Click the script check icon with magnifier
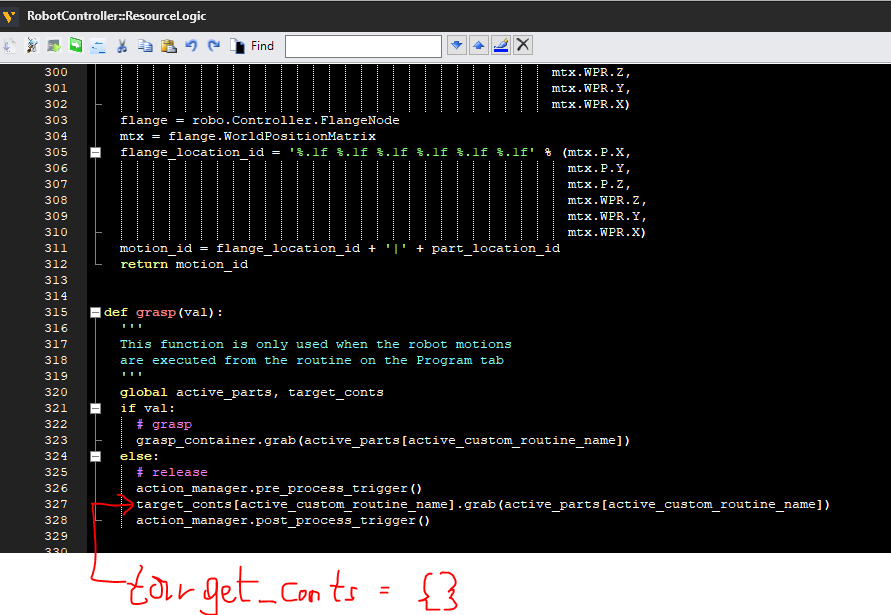The width and height of the screenshot is (891, 615). 32,45
